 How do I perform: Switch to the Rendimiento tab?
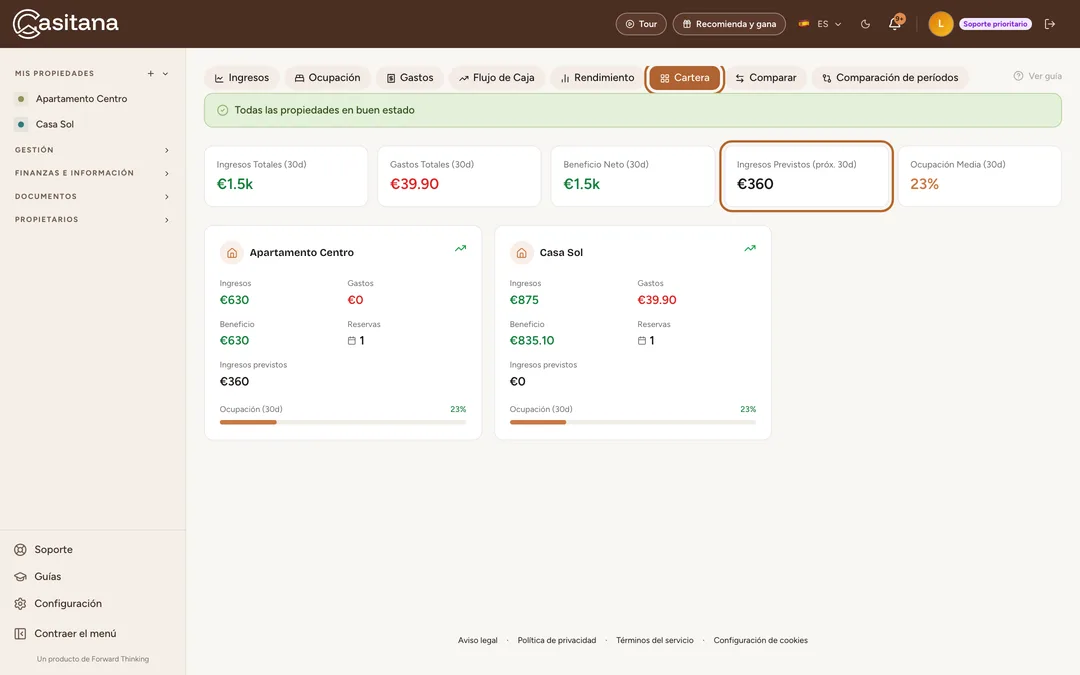pos(596,78)
